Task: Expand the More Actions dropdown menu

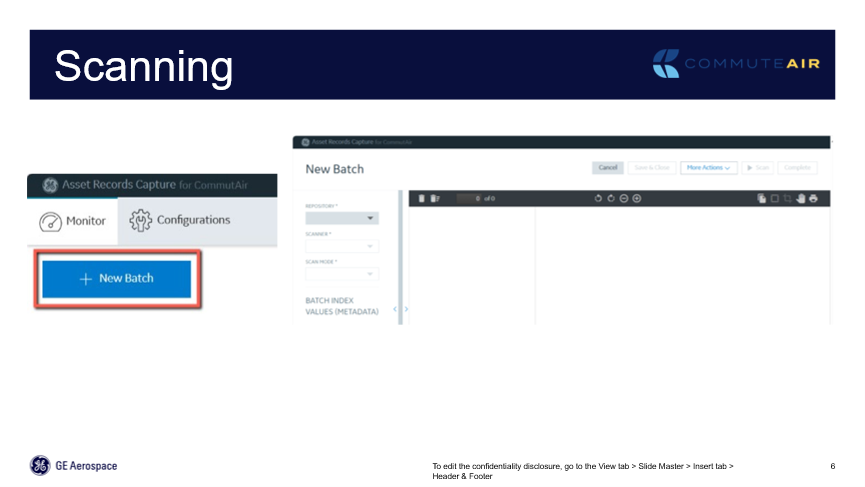Action: [x=709, y=168]
